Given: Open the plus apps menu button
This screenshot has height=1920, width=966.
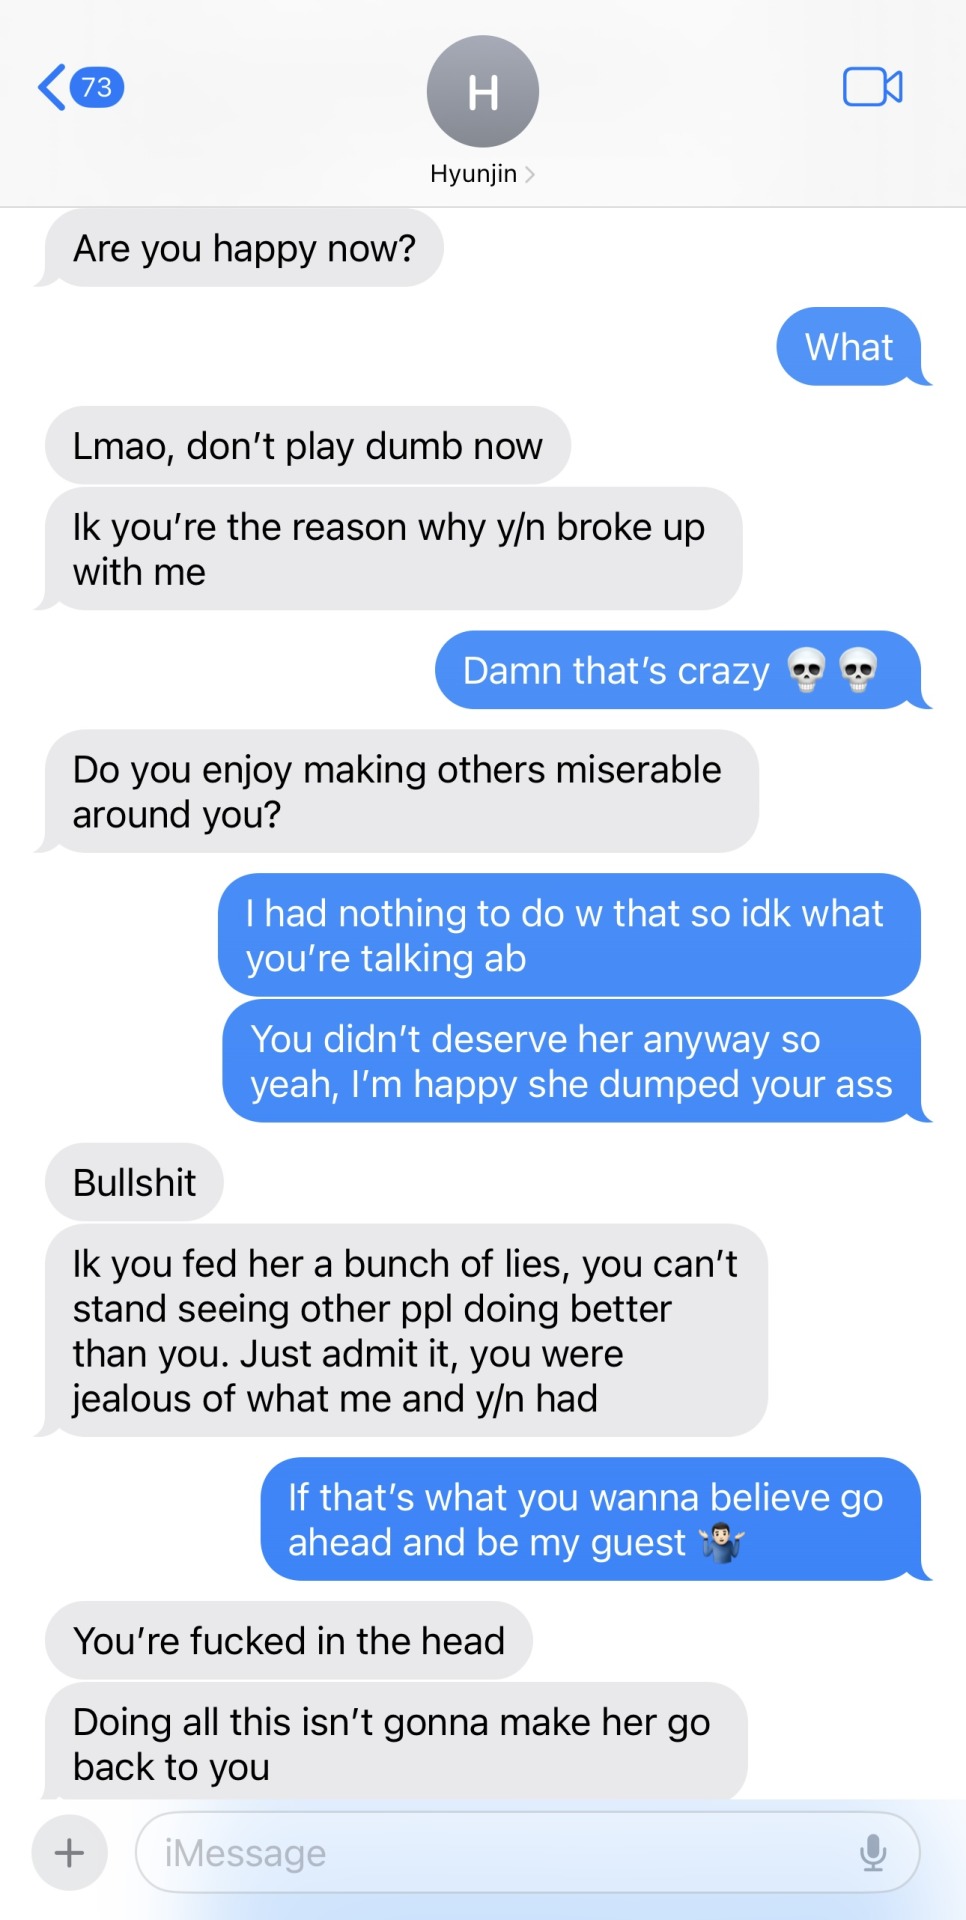Looking at the screenshot, I should [69, 1853].
